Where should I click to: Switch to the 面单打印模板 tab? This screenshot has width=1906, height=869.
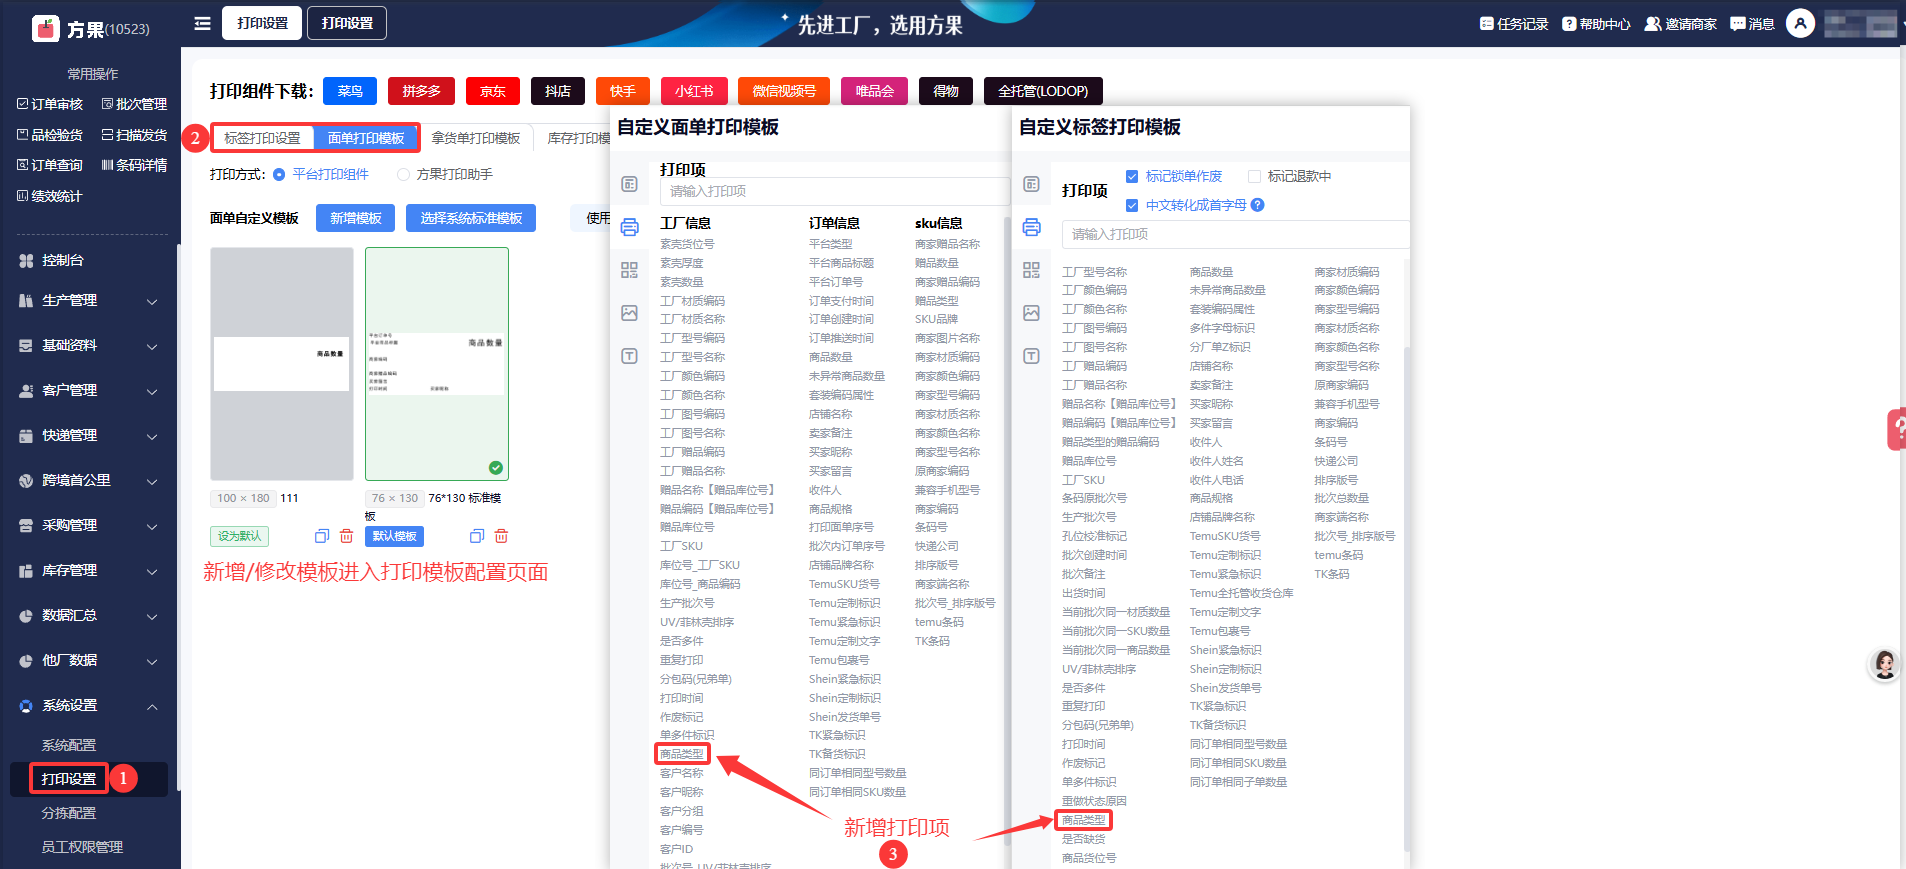(x=366, y=138)
